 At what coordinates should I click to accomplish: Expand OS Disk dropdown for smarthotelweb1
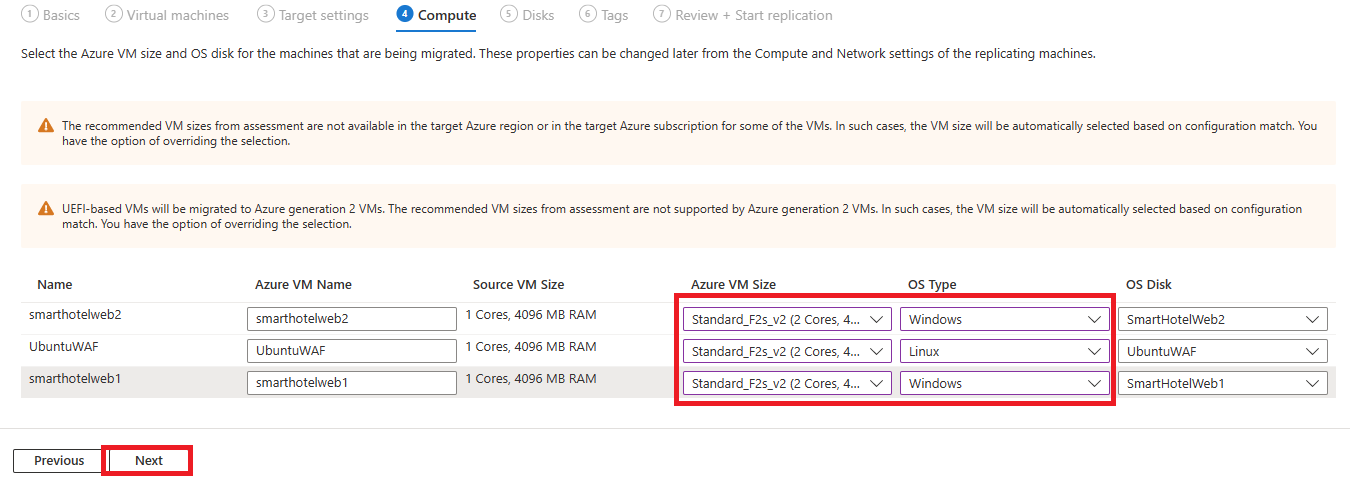[x=1223, y=383]
